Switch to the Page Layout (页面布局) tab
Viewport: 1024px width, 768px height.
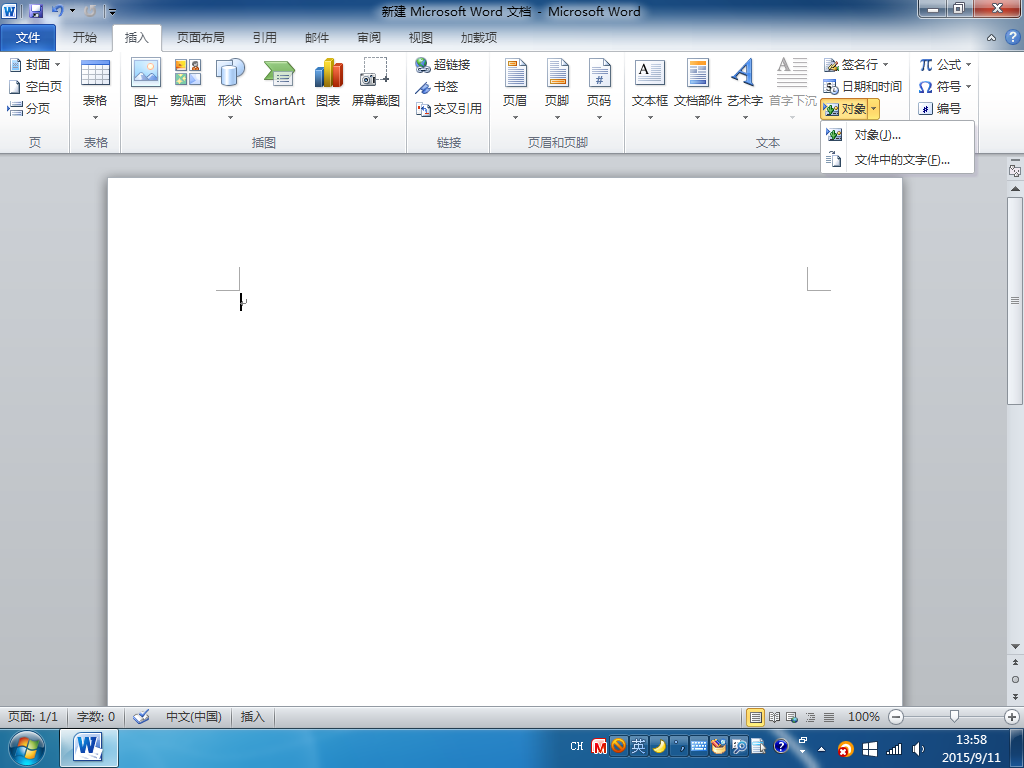201,38
